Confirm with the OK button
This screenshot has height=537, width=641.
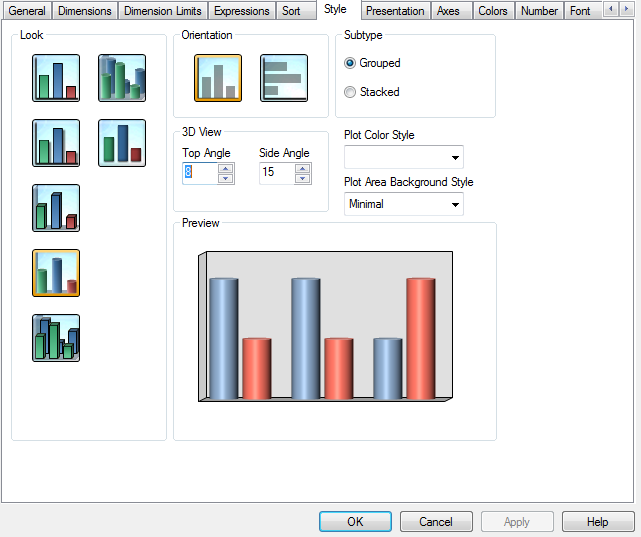(355, 521)
